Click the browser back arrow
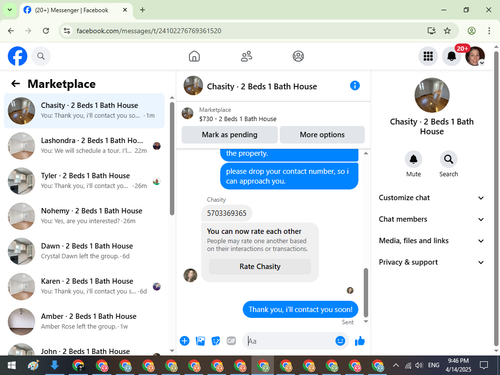 [11, 31]
